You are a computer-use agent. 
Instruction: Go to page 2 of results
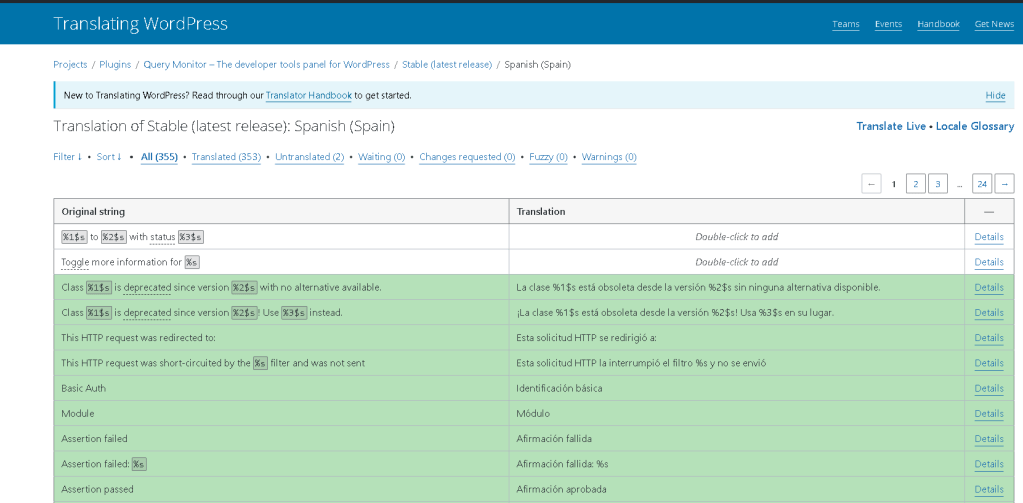point(915,184)
